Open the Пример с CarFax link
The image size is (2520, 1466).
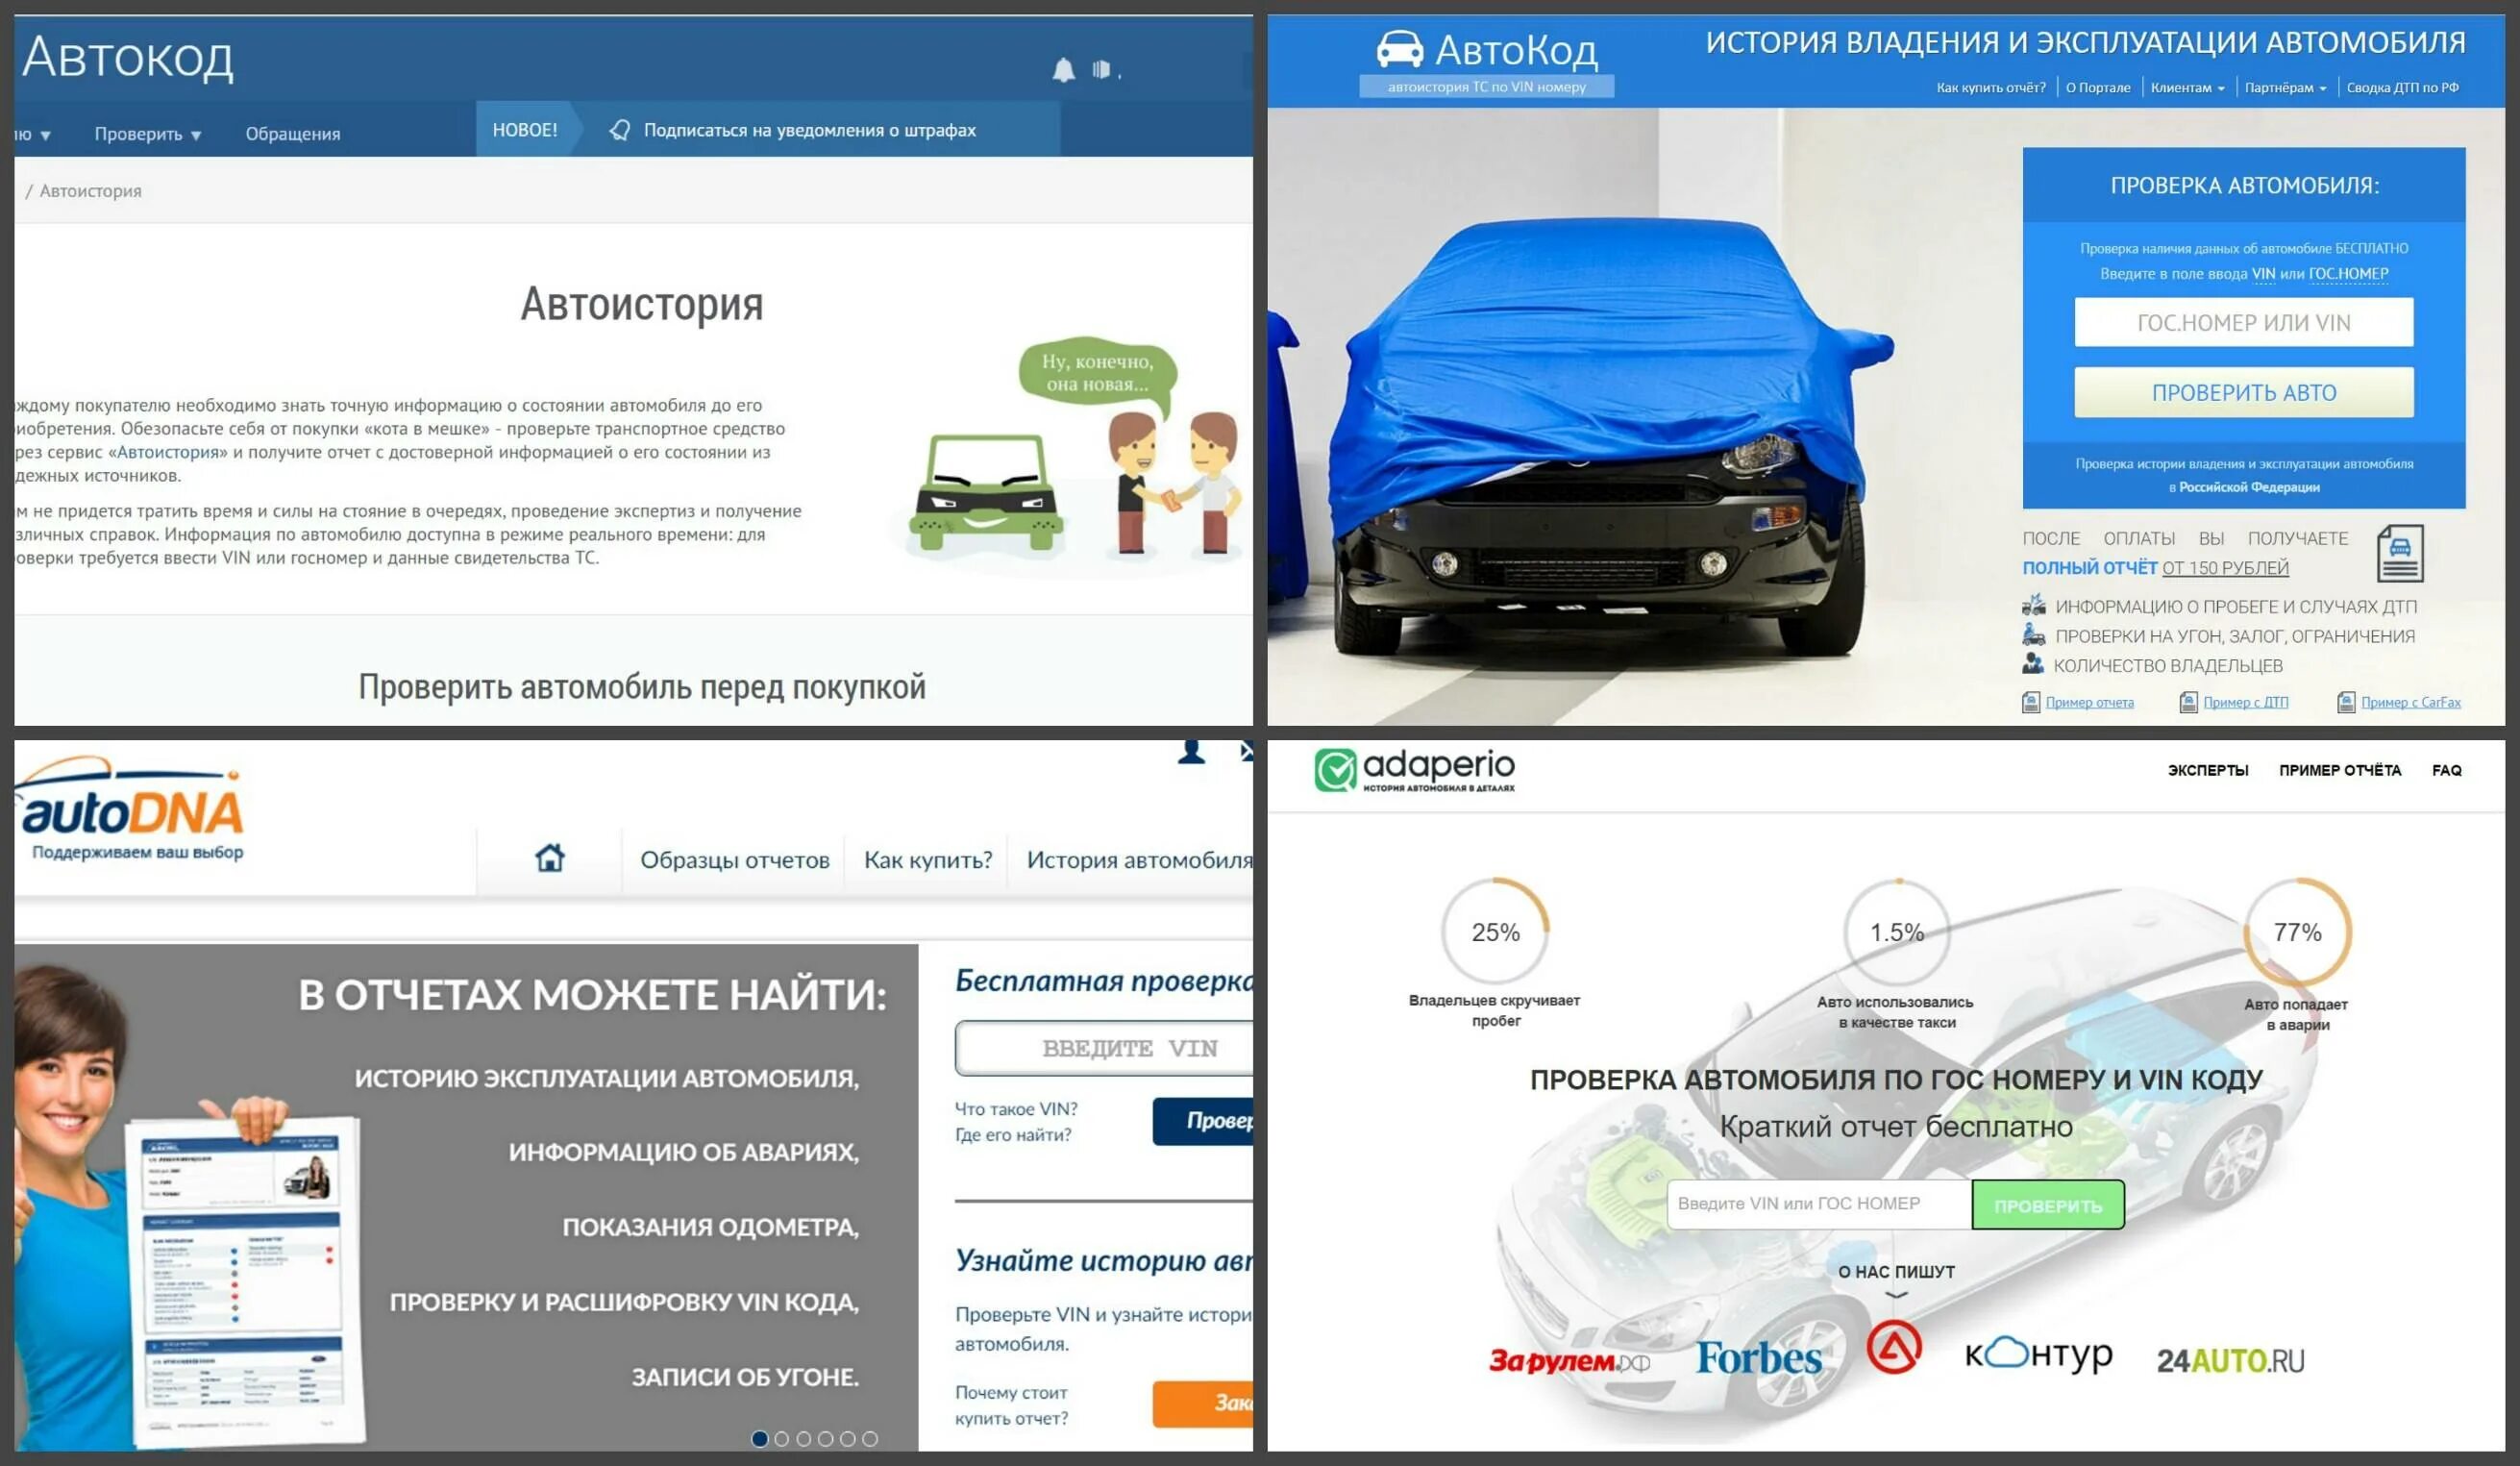[x=2410, y=703]
